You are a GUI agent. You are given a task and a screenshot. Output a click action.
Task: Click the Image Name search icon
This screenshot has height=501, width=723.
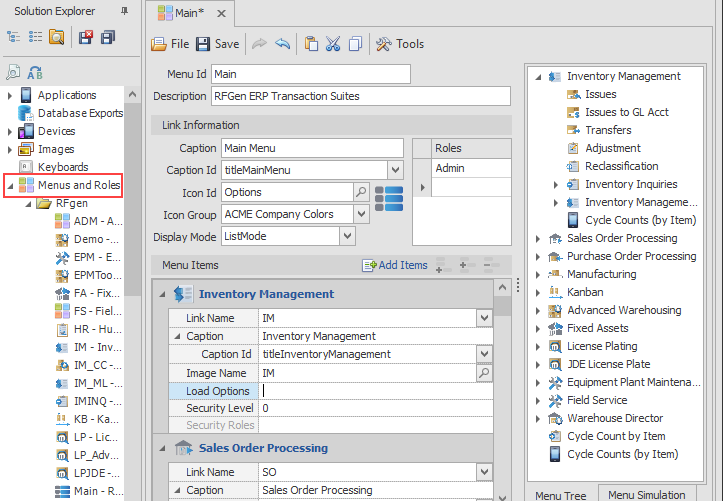[x=485, y=373]
